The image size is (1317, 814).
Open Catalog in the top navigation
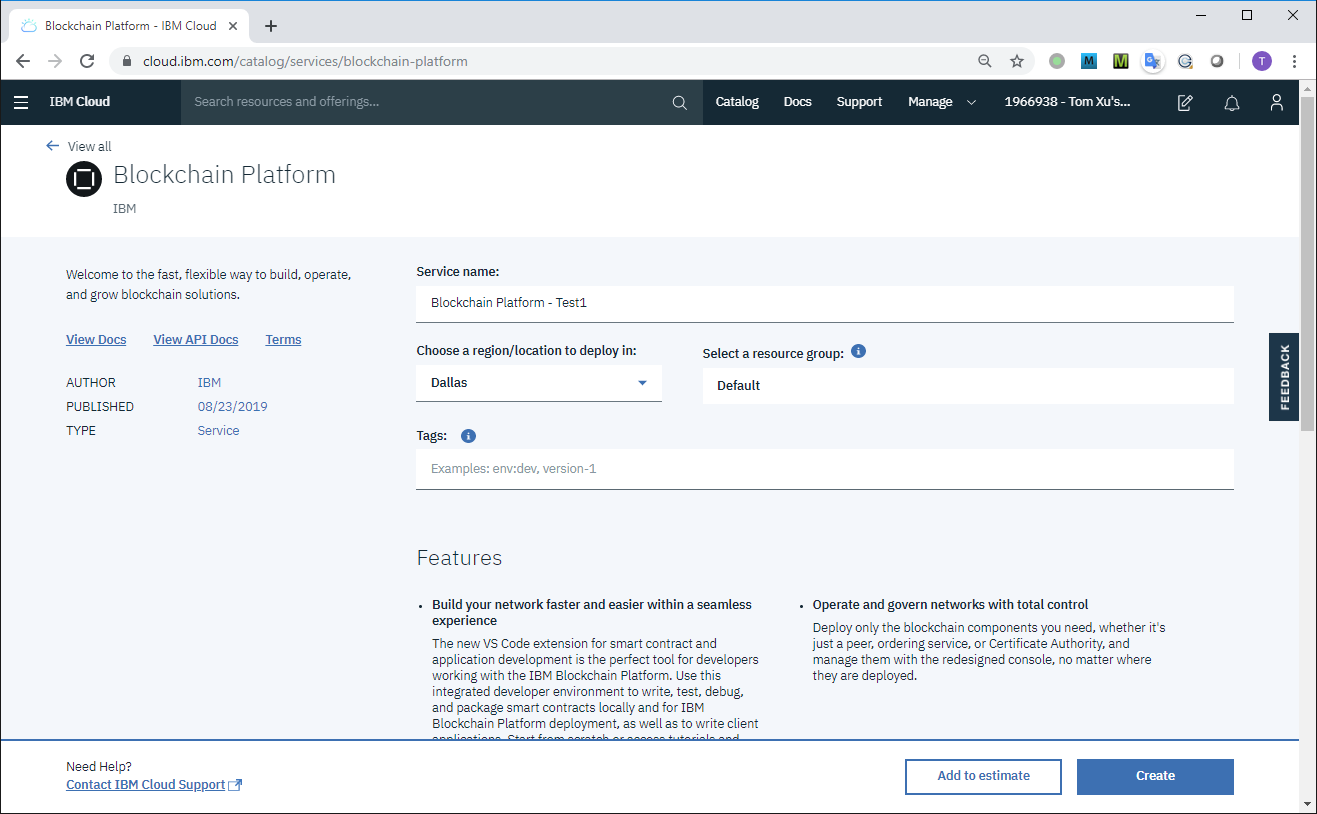pos(737,102)
